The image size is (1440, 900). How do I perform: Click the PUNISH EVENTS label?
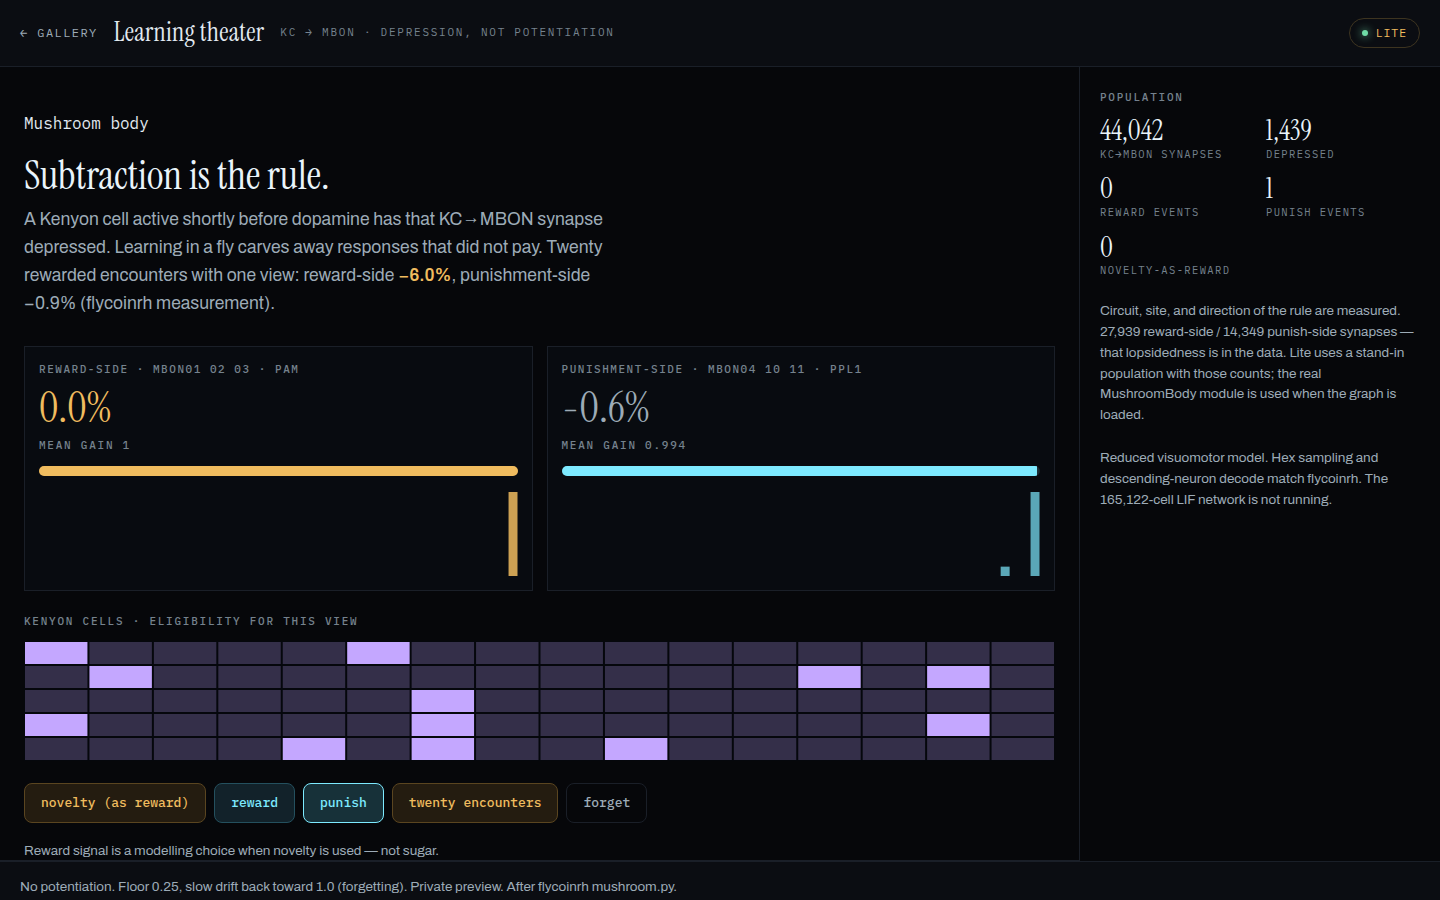pos(1315,213)
